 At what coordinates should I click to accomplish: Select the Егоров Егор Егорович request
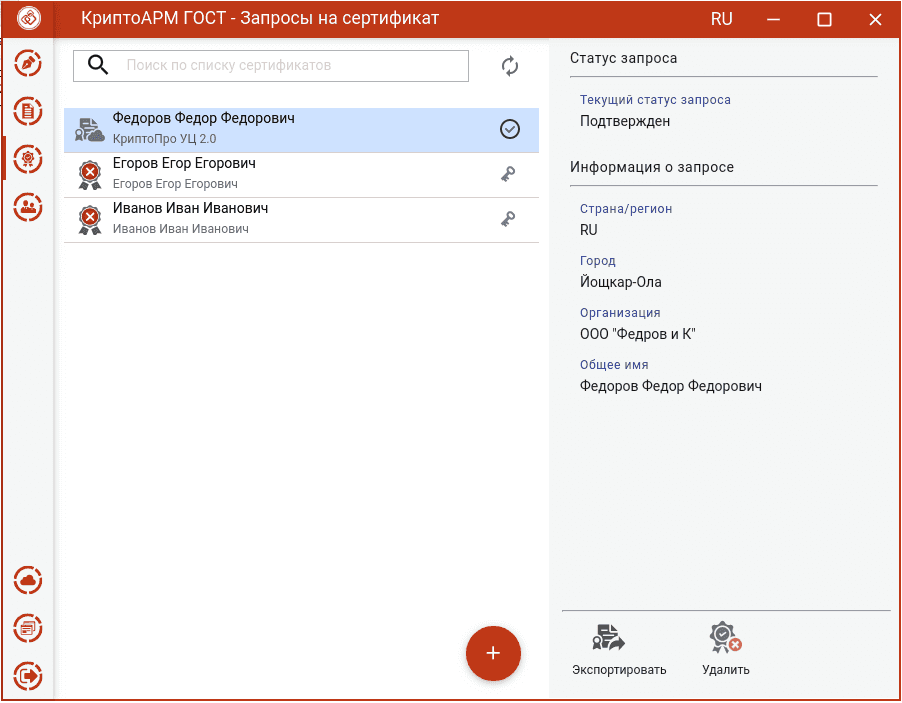pyautogui.click(x=301, y=175)
